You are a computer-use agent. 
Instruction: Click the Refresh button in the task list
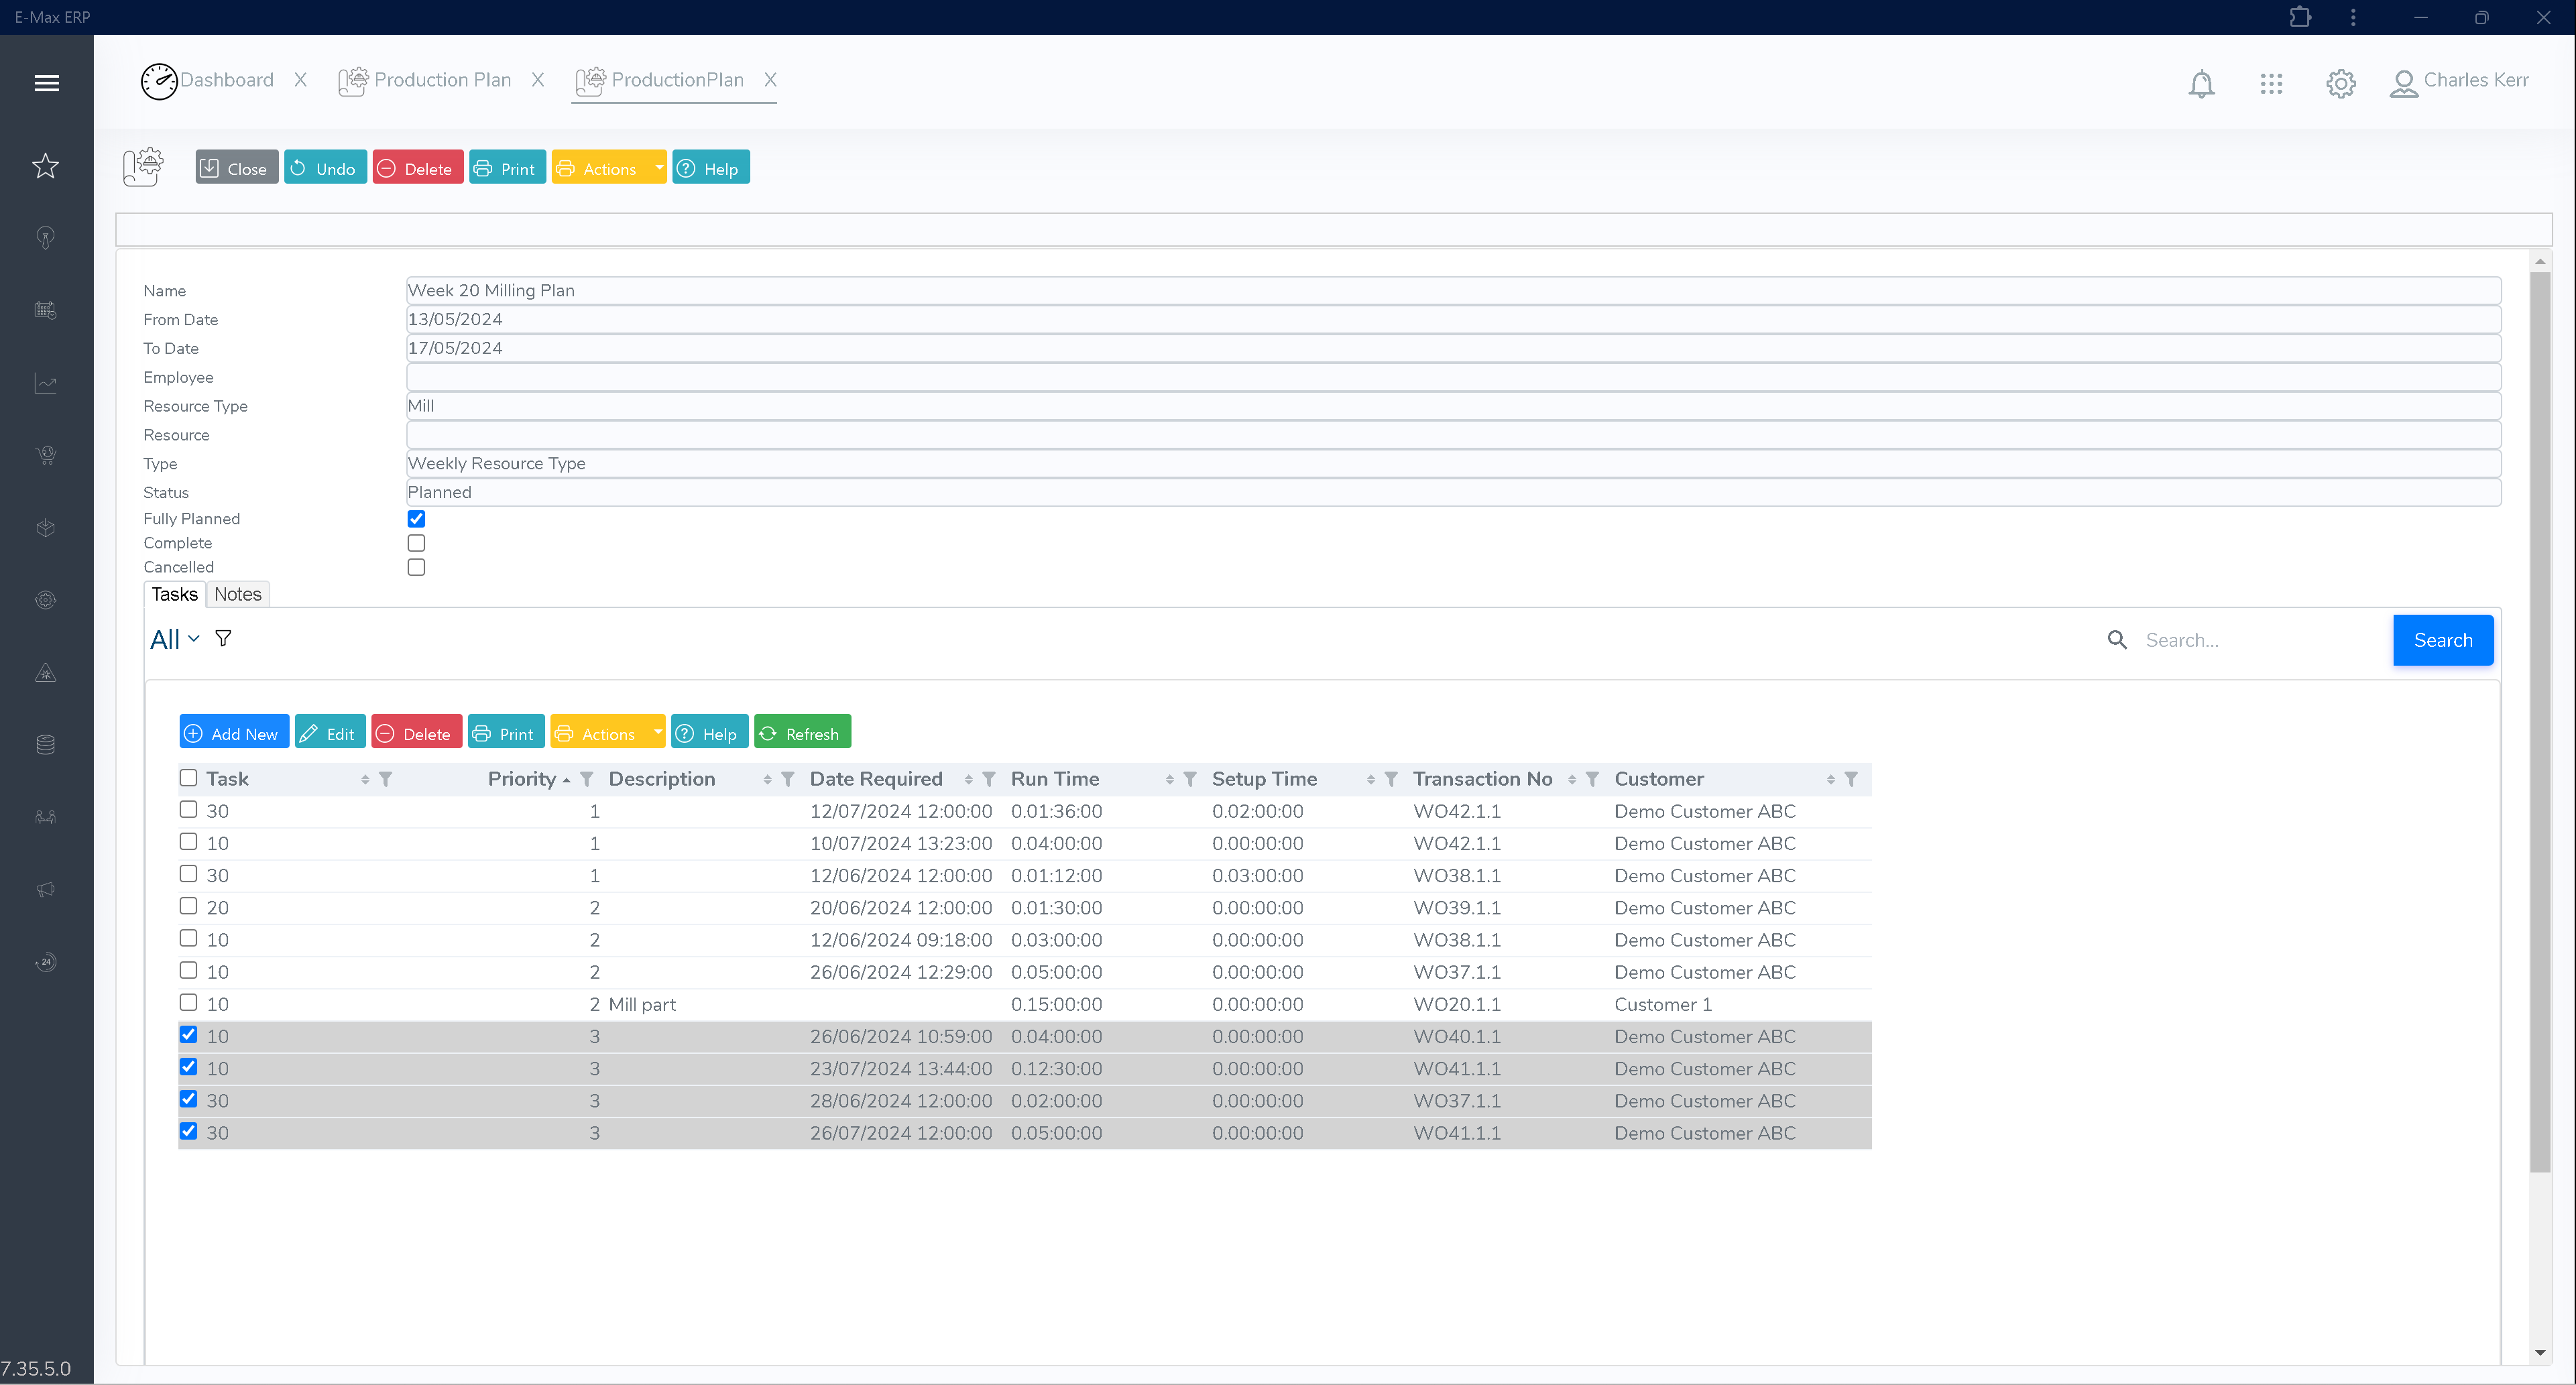tap(802, 731)
